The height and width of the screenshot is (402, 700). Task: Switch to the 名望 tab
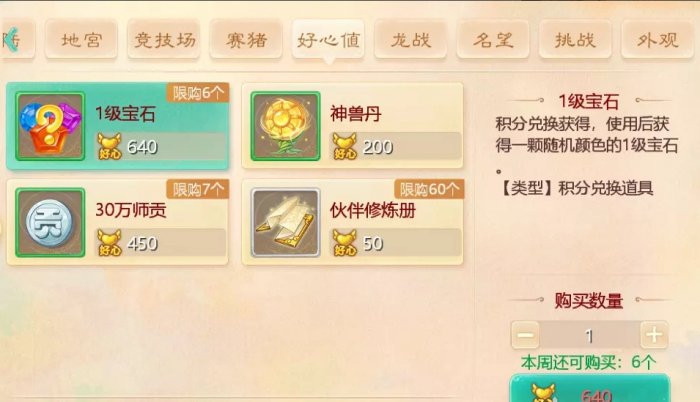coord(493,39)
